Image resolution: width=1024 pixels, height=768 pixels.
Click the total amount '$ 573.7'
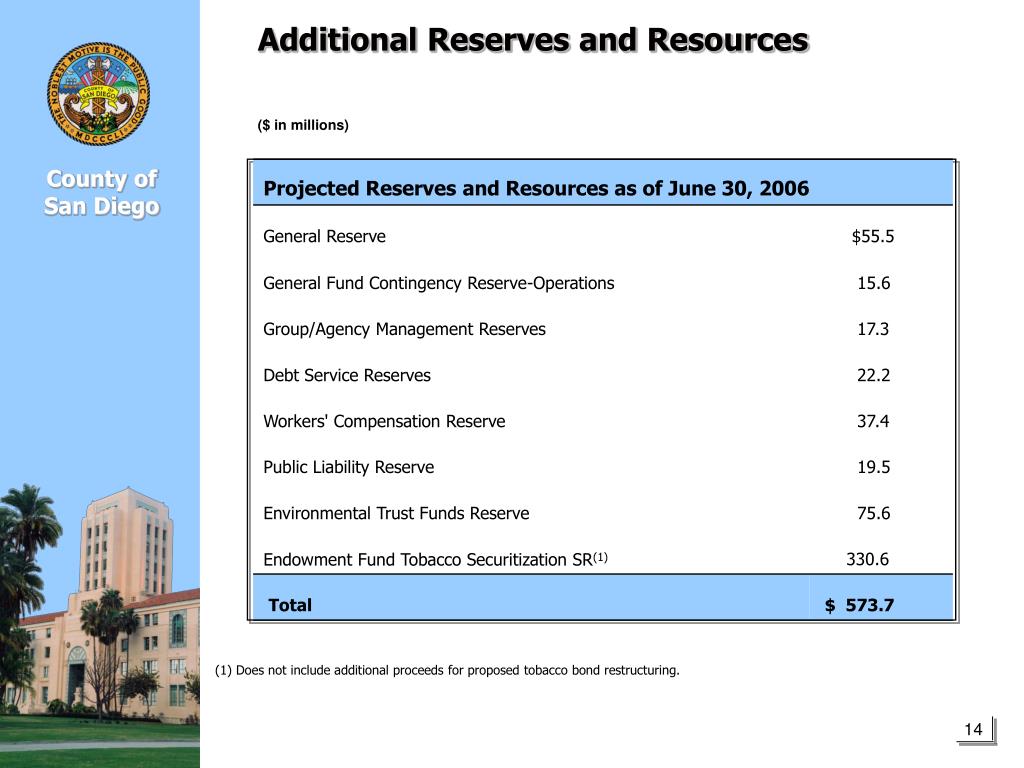(x=859, y=605)
